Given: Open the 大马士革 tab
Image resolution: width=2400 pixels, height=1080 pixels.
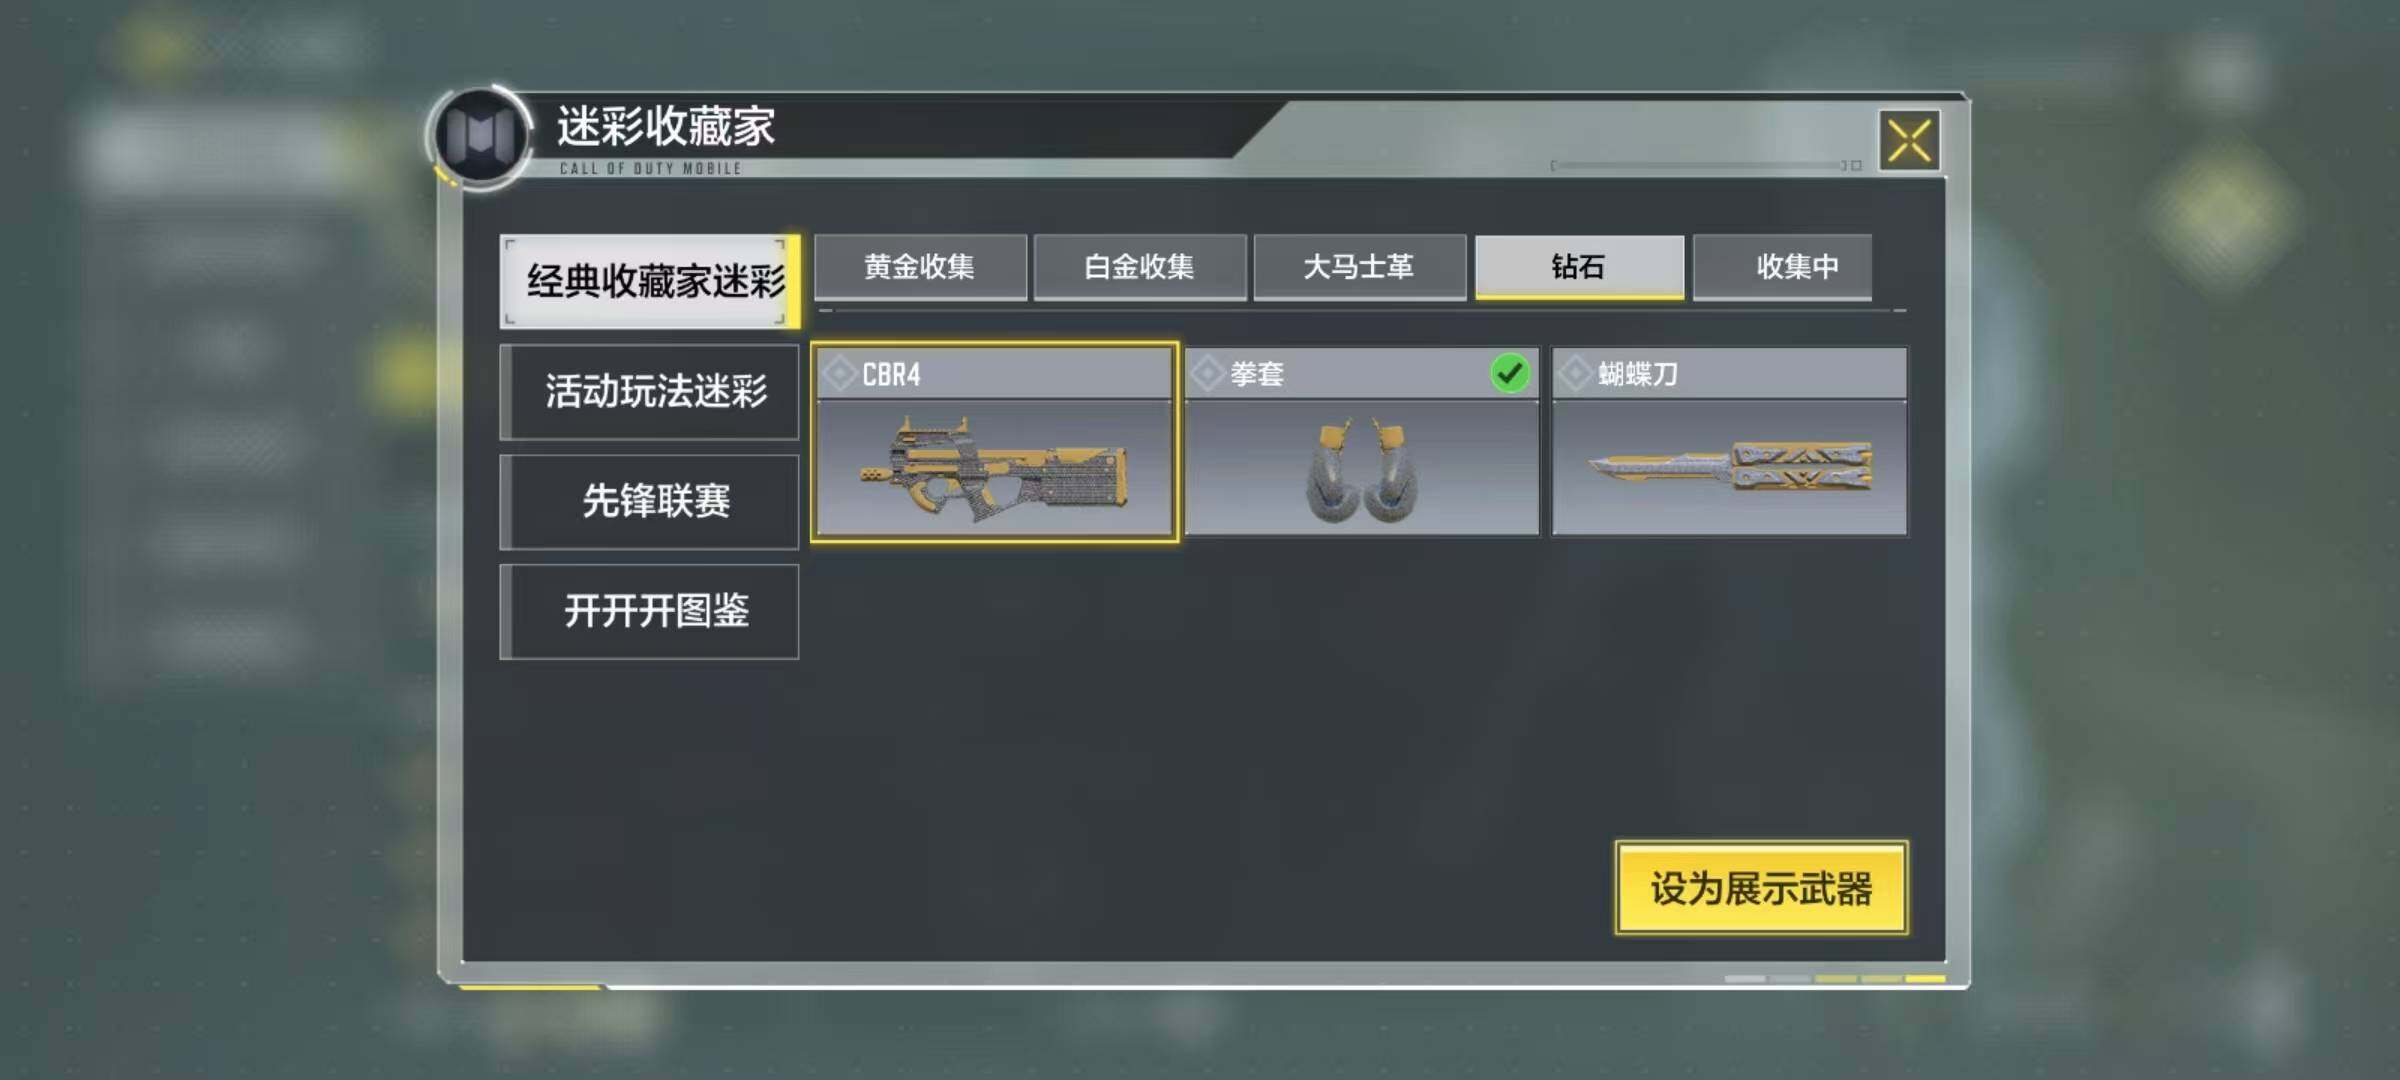Looking at the screenshot, I should tap(1360, 267).
